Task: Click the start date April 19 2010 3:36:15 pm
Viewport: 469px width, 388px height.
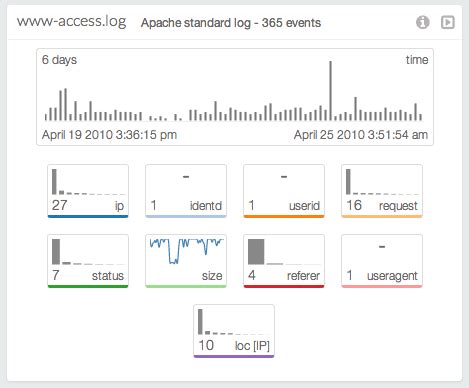Action: tap(109, 135)
